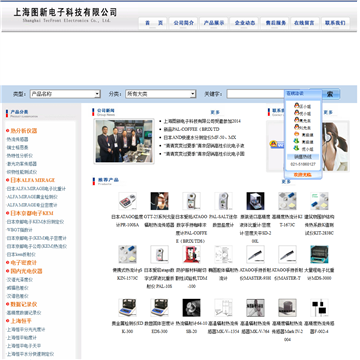Select the 上海恒平水分快速测定仪 link

pyautogui.click(x=30, y=354)
